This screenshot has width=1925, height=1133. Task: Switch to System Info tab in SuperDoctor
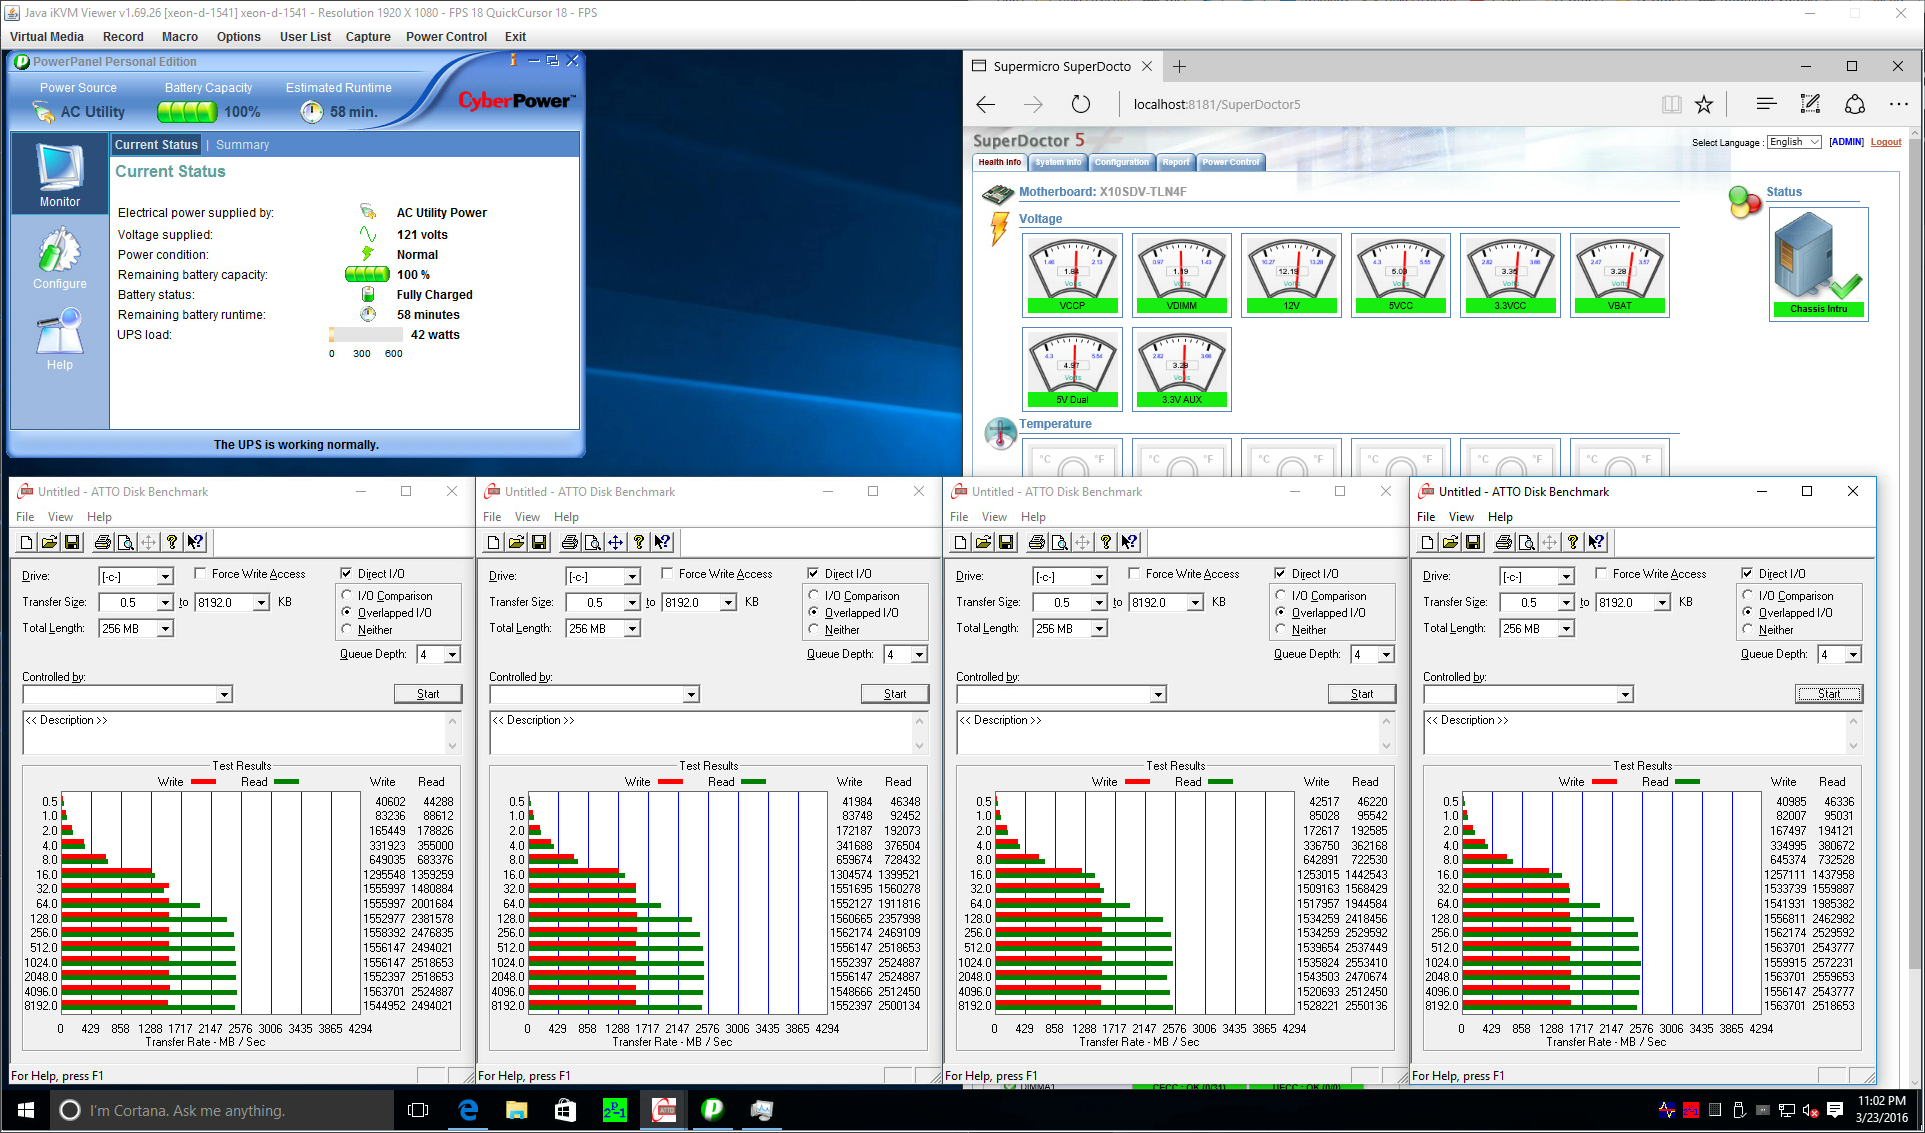click(x=1058, y=162)
